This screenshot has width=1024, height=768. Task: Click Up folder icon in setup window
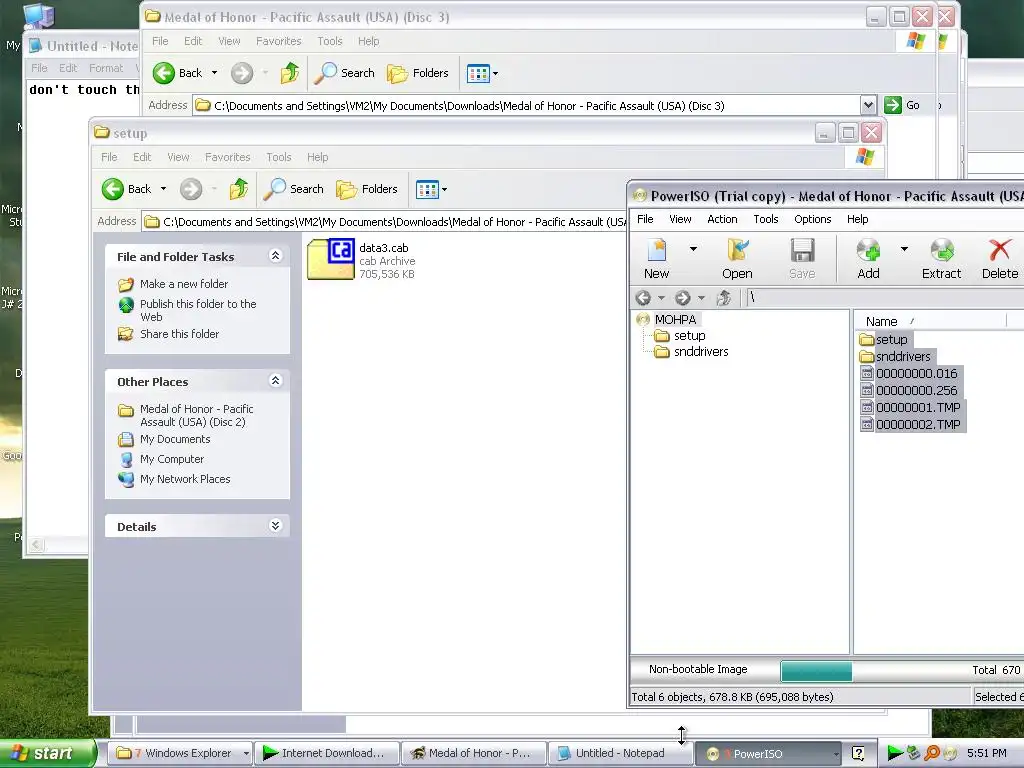coord(238,189)
